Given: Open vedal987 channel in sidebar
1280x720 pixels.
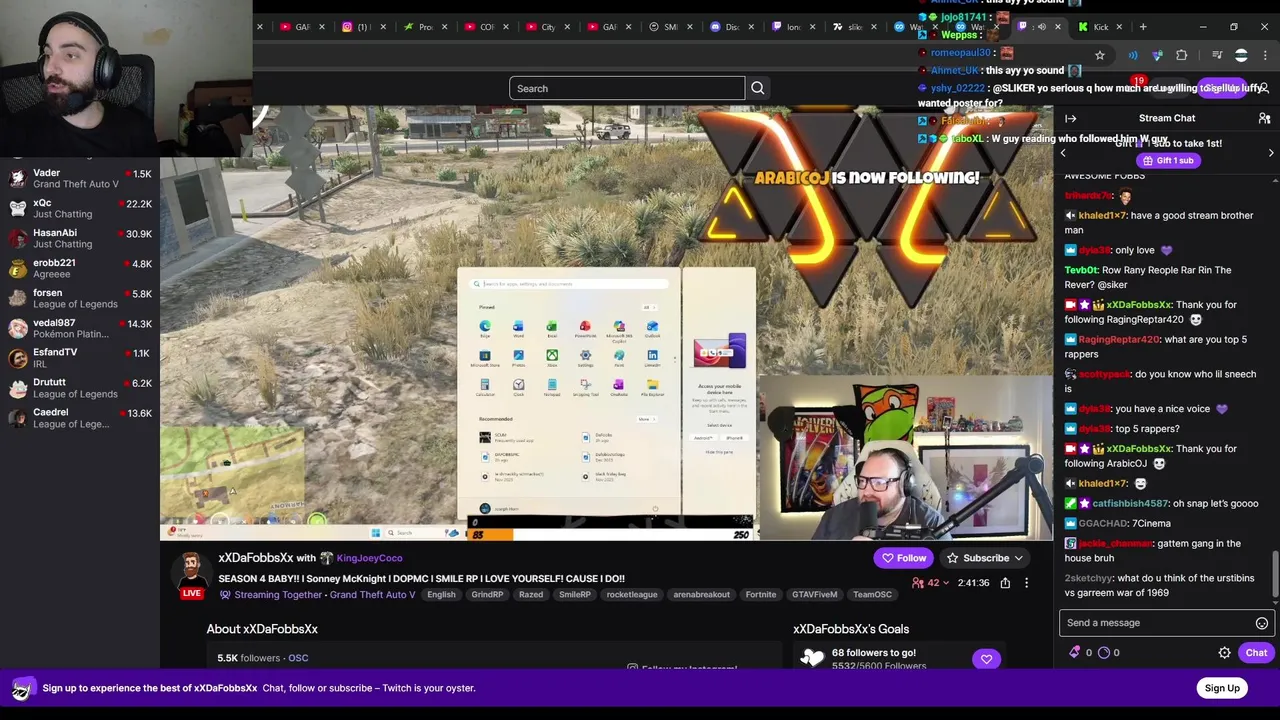Looking at the screenshot, I should 80,328.
